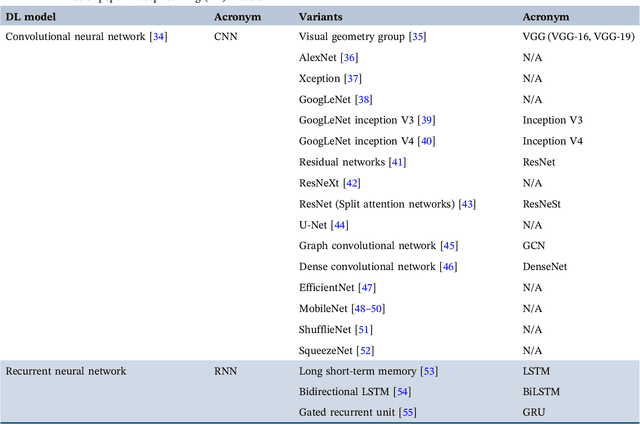Follow the ShuffleNet citation 51
640x425 pixels.
[x=365, y=330]
